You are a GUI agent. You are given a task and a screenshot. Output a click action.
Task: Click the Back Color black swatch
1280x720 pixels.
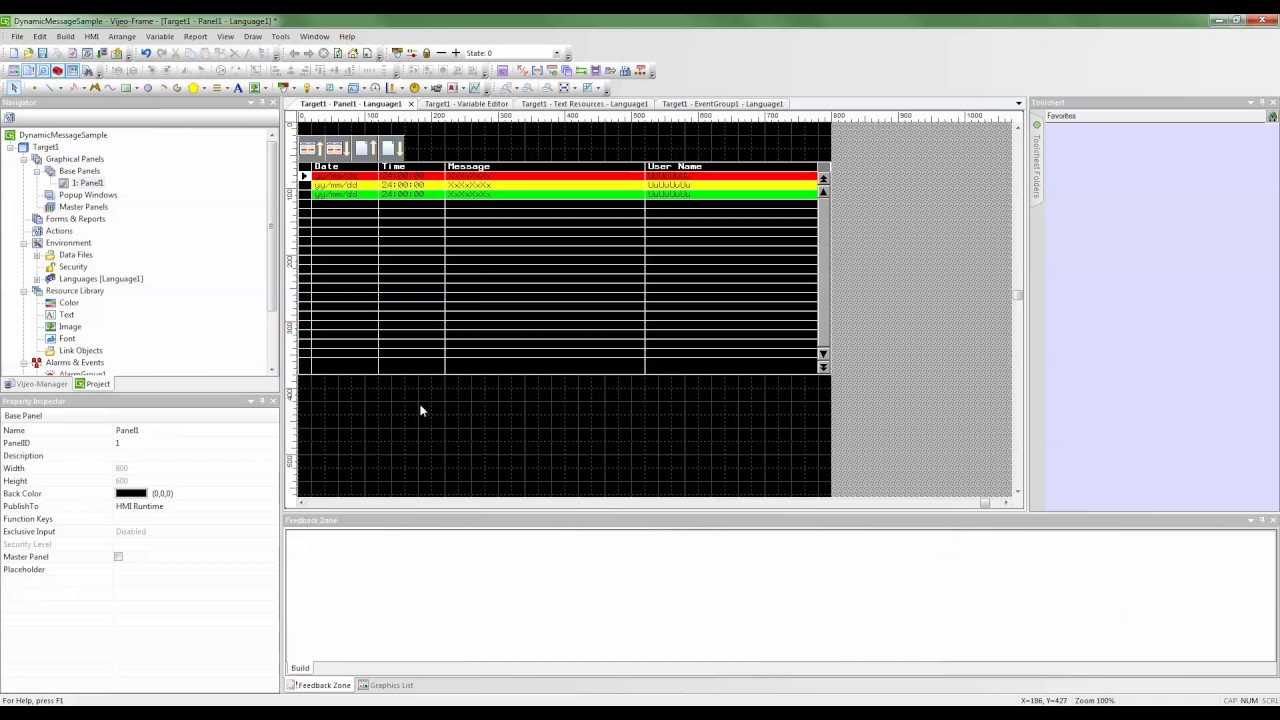pos(131,494)
